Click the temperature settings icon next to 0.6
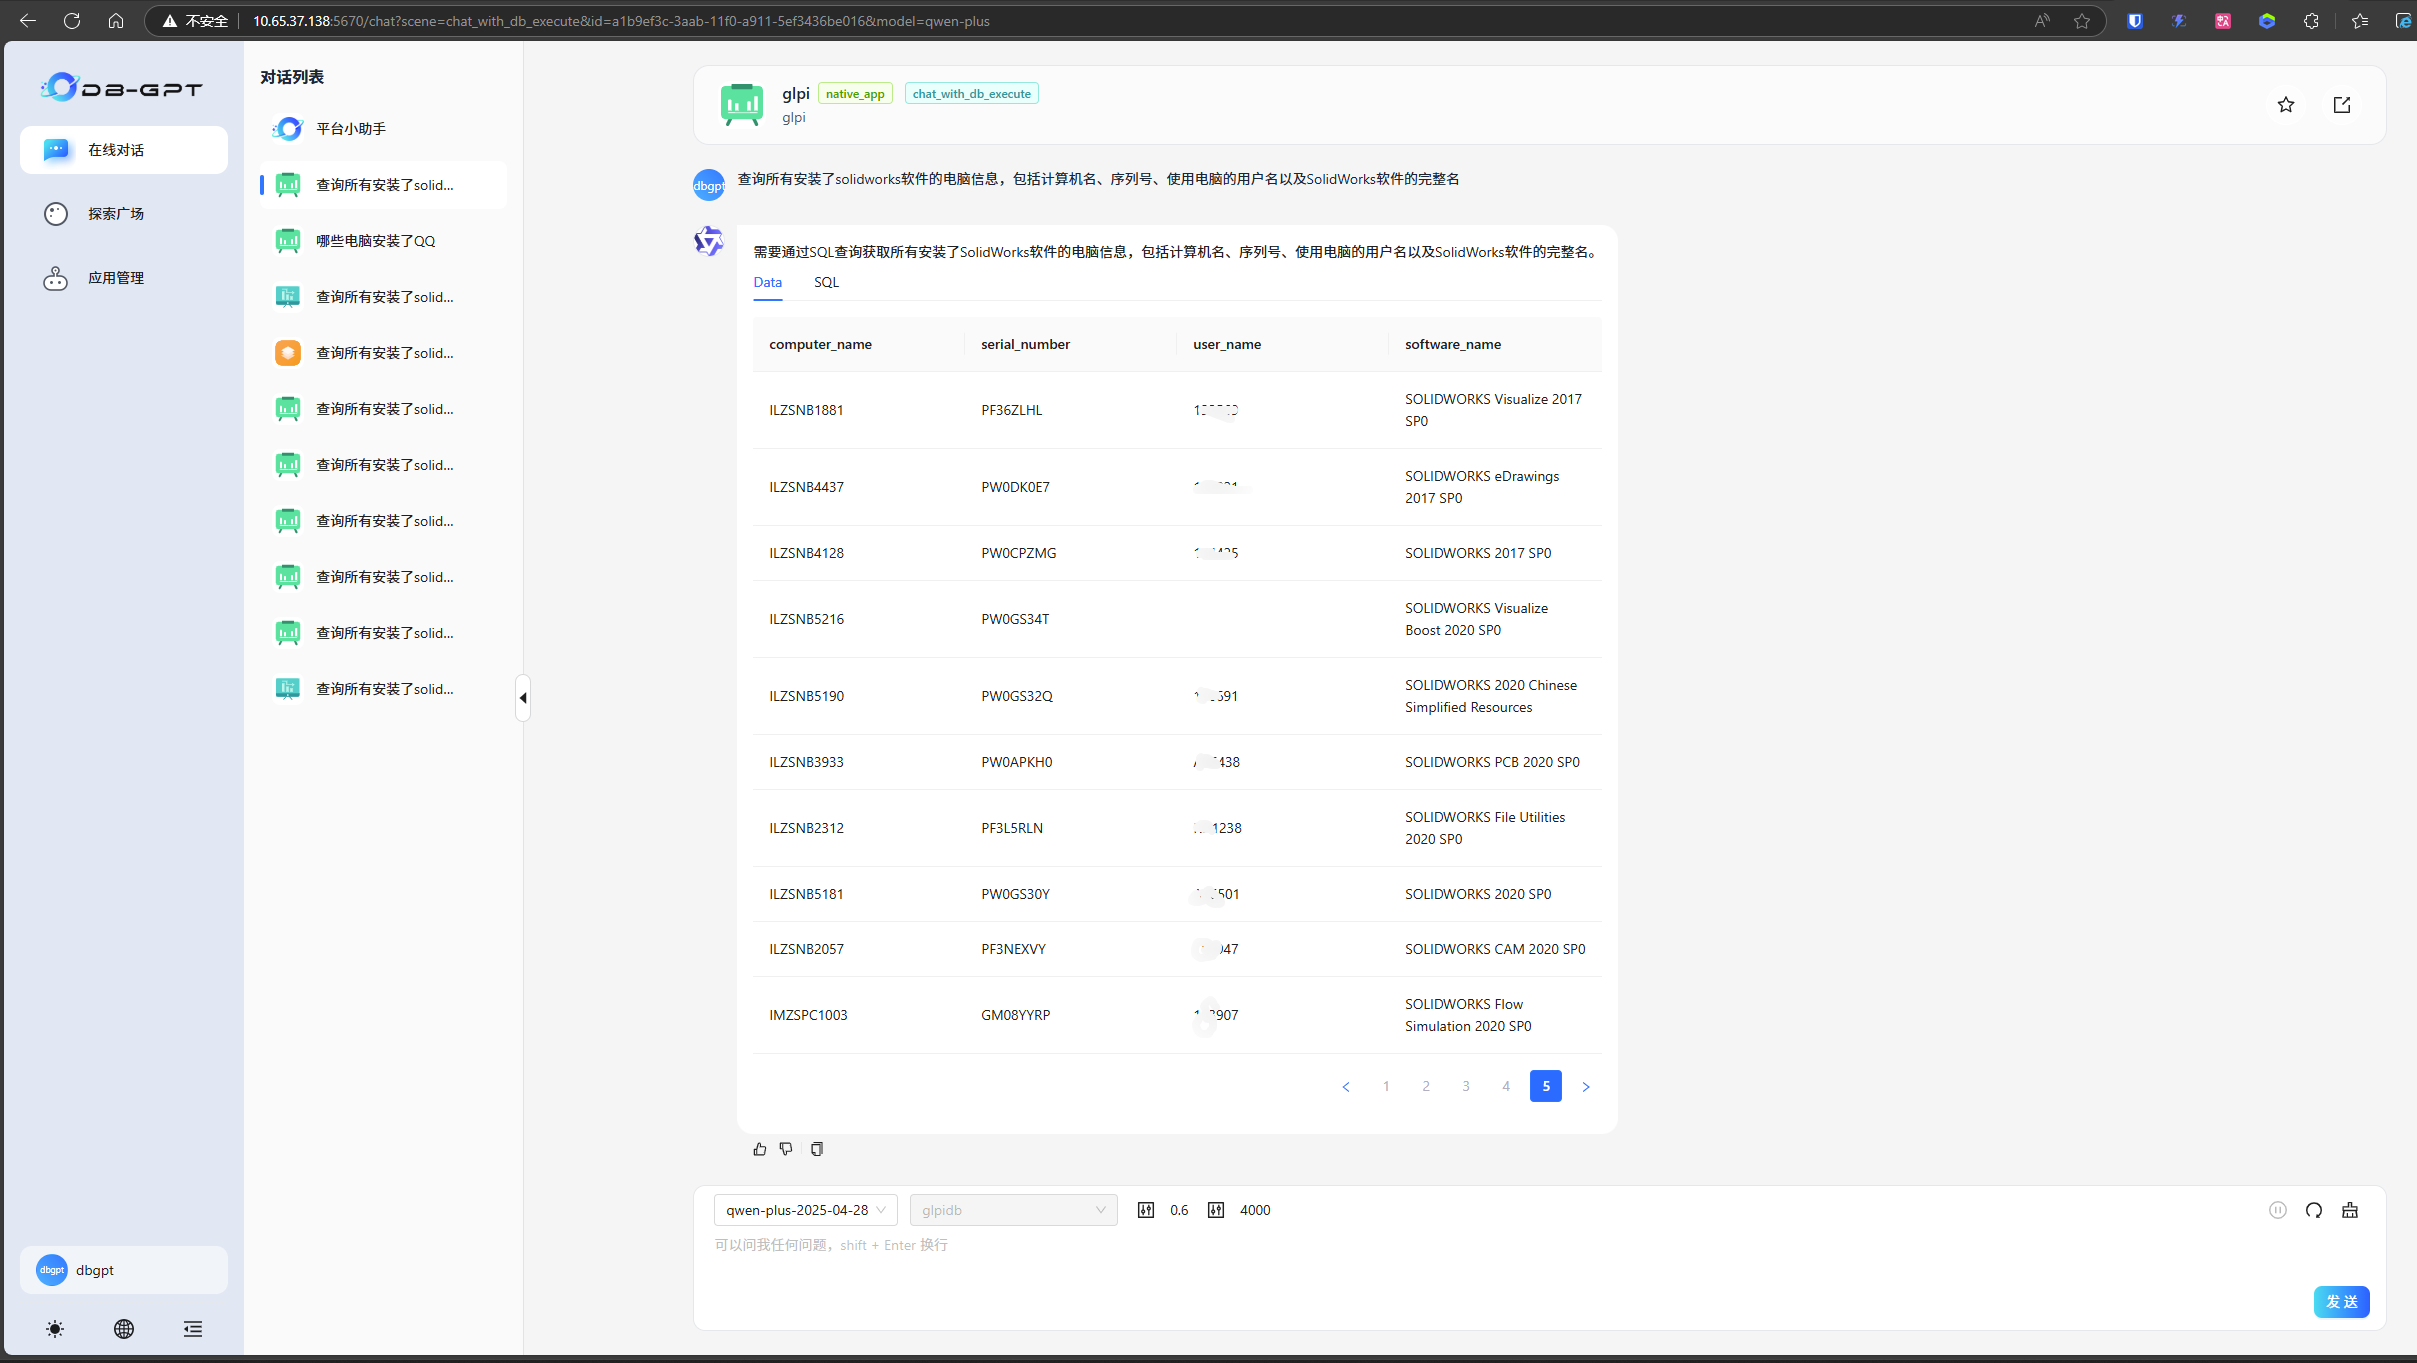 click(x=1146, y=1210)
